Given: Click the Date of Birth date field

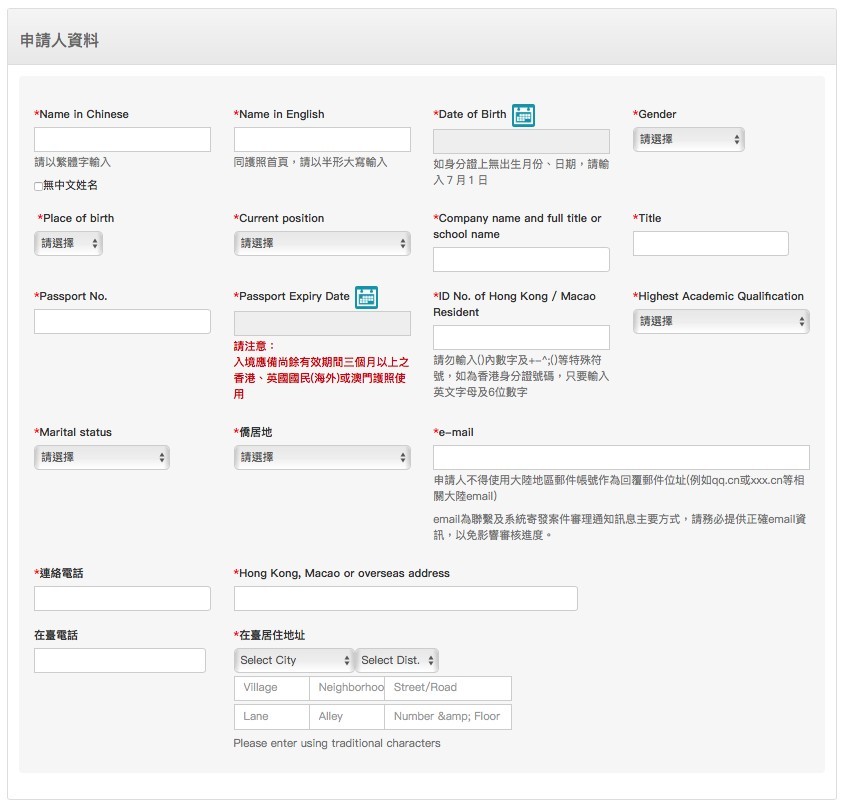Looking at the screenshot, I should [x=521, y=141].
